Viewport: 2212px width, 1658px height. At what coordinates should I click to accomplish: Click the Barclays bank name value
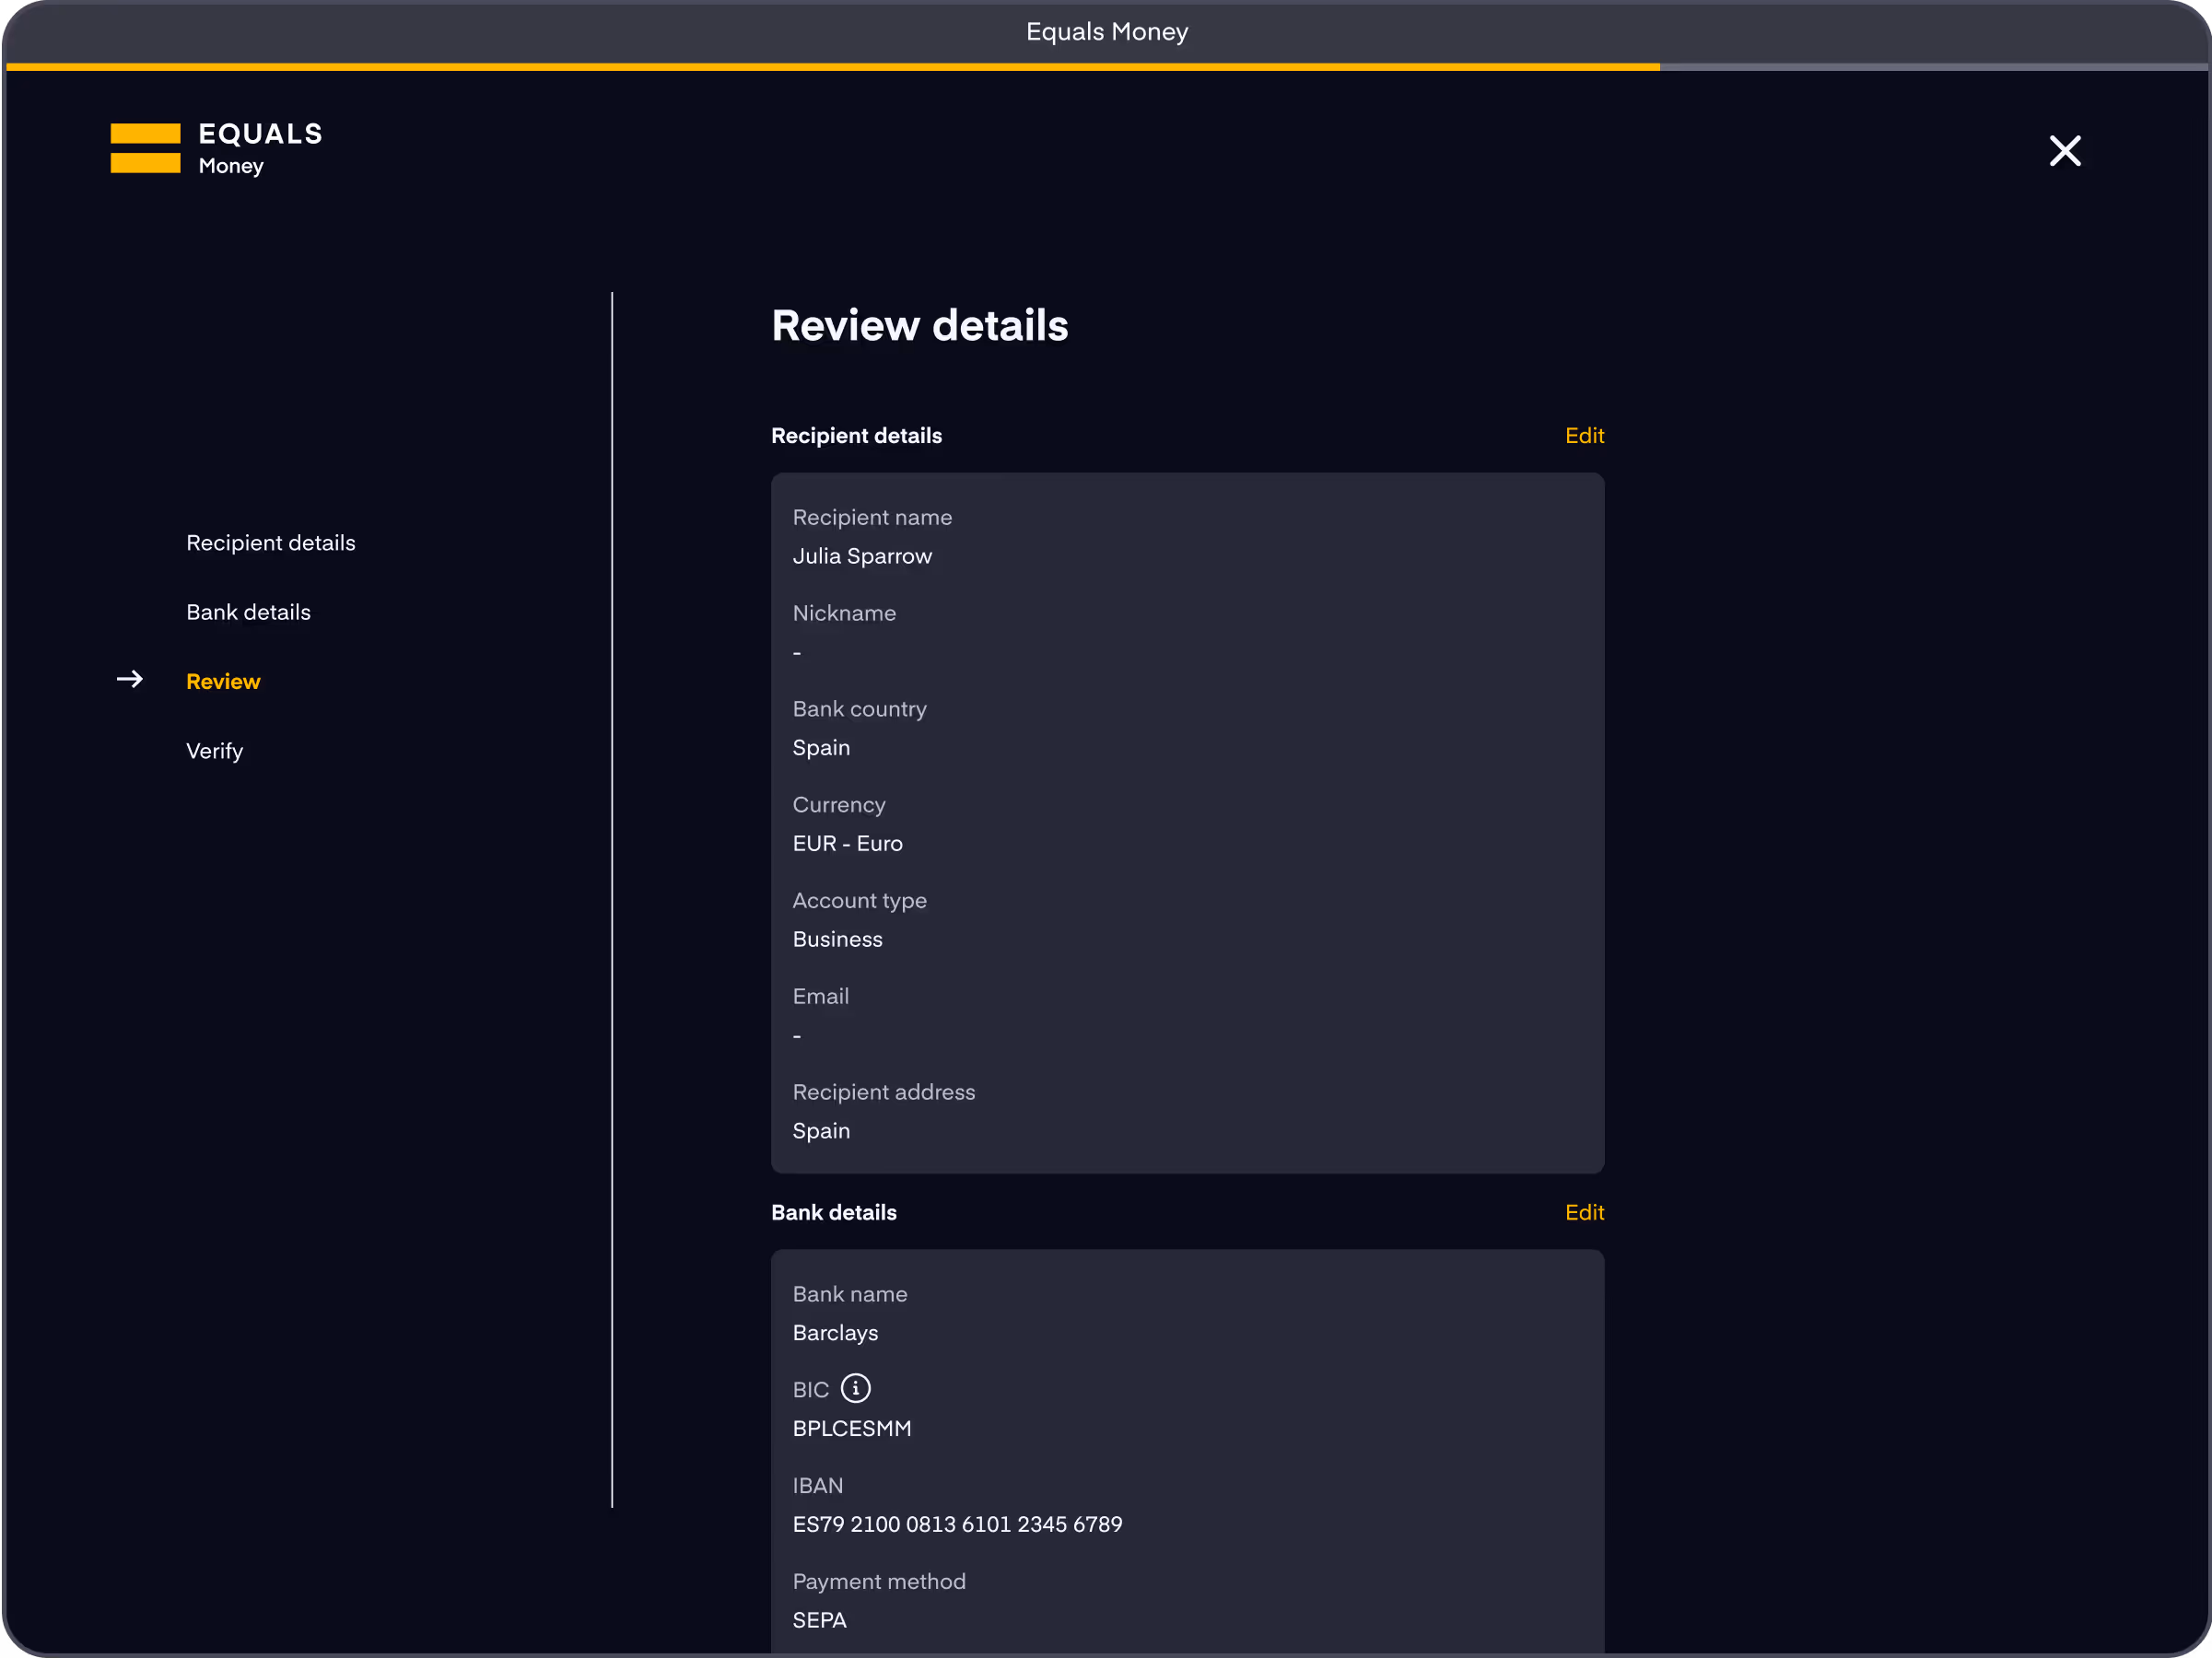click(x=835, y=1333)
